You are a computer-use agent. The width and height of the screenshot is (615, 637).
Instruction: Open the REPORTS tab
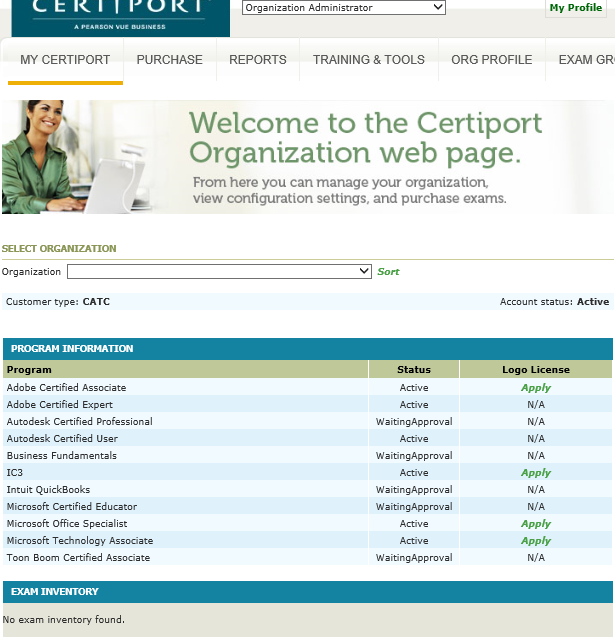point(258,60)
